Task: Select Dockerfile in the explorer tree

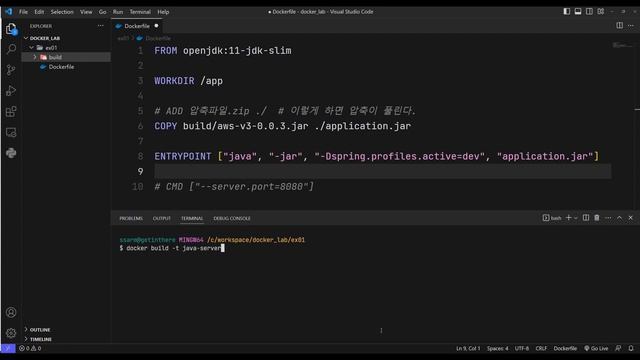Action: click(61, 67)
